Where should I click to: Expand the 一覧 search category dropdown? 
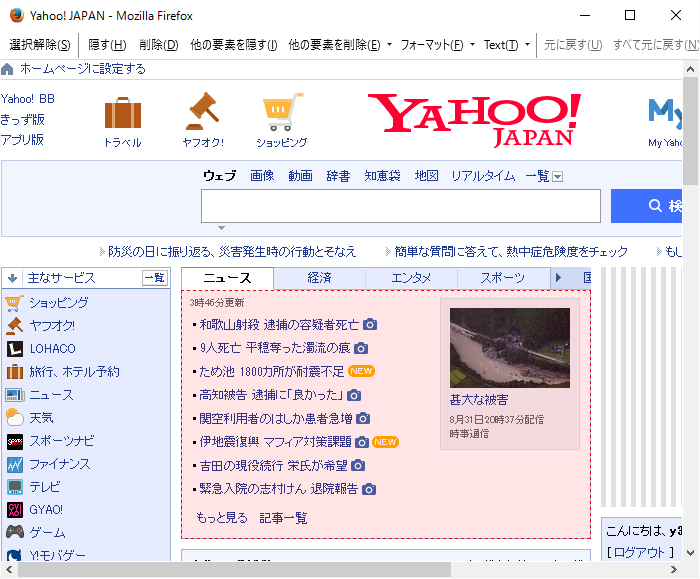(x=557, y=177)
